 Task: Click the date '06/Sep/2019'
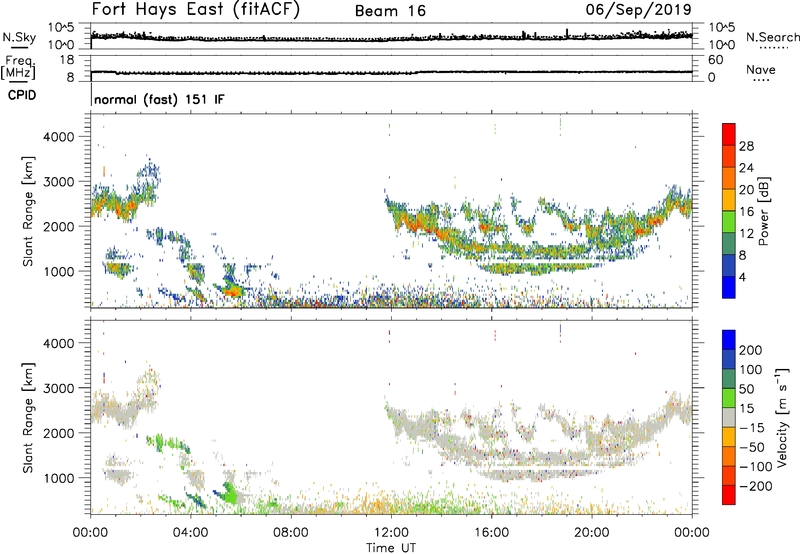coord(639,10)
